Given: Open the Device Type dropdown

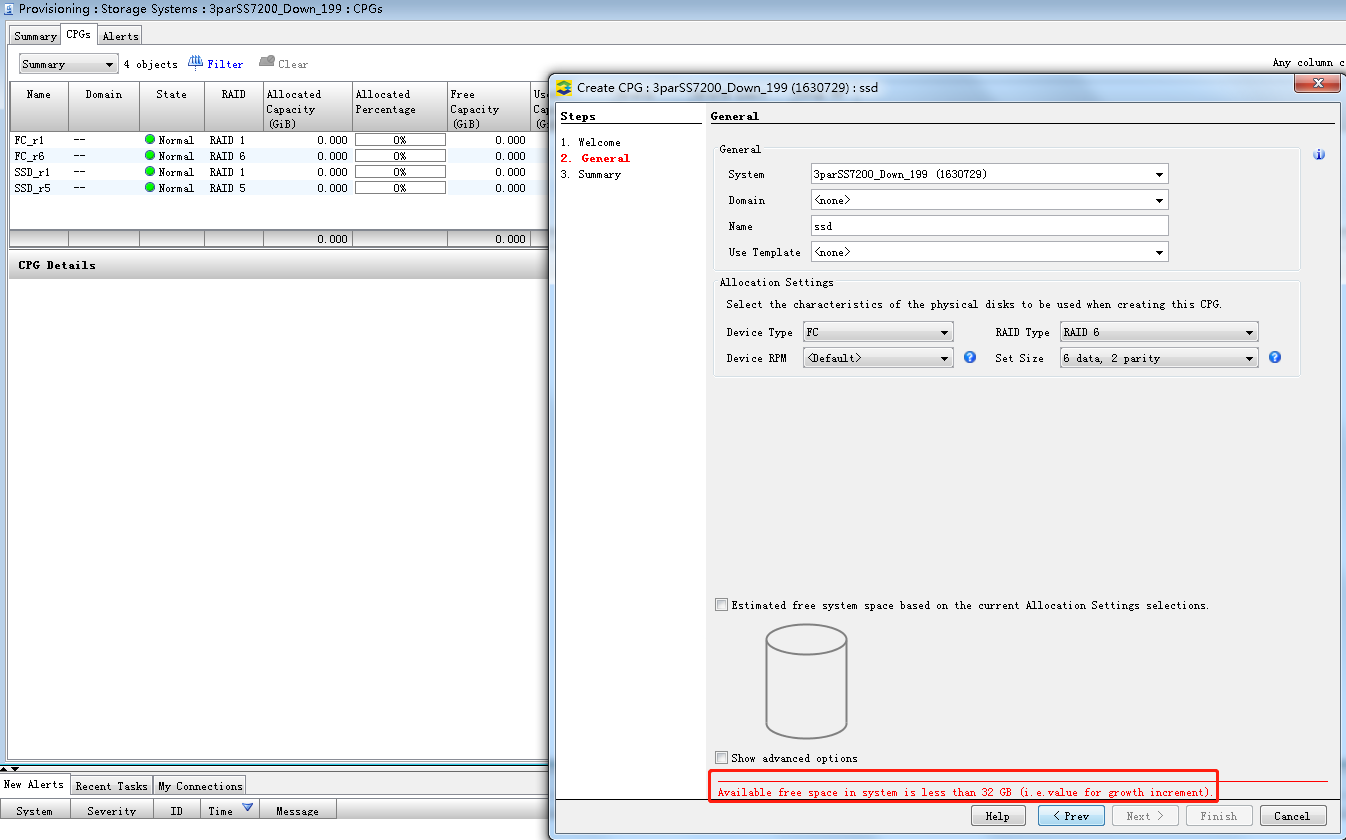Looking at the screenshot, I should click(x=877, y=332).
